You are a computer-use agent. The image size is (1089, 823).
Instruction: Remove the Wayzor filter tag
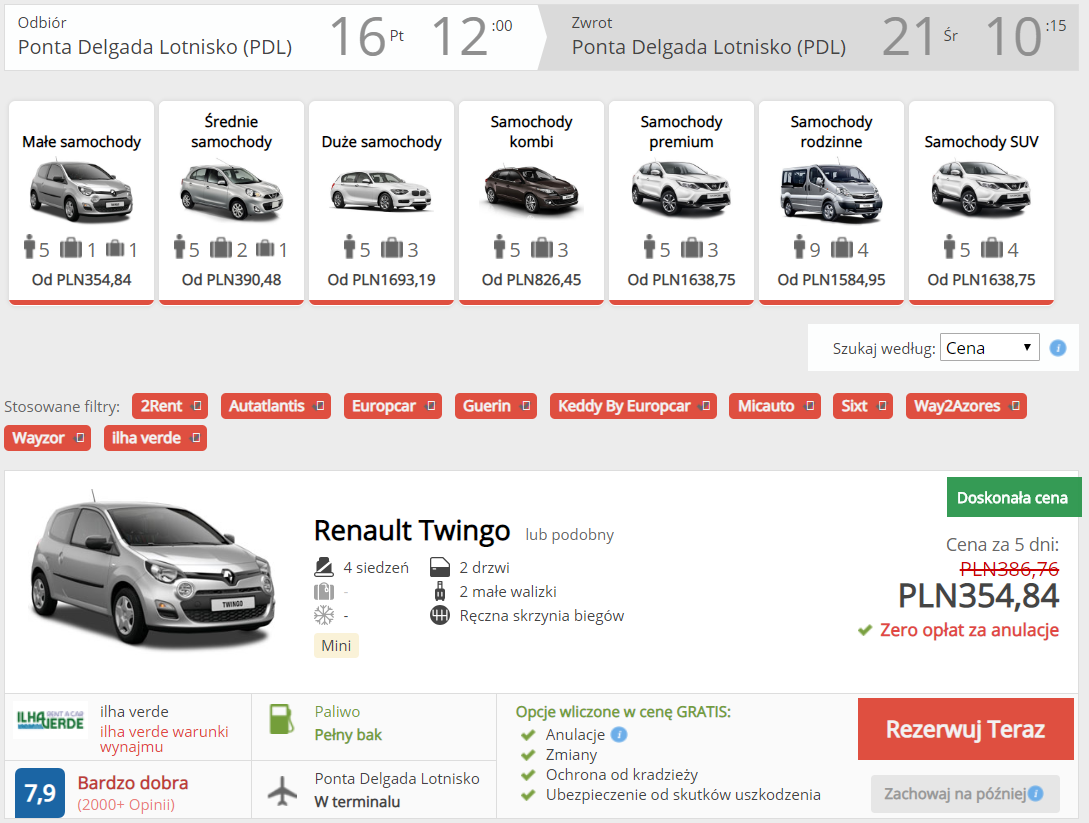pos(80,438)
